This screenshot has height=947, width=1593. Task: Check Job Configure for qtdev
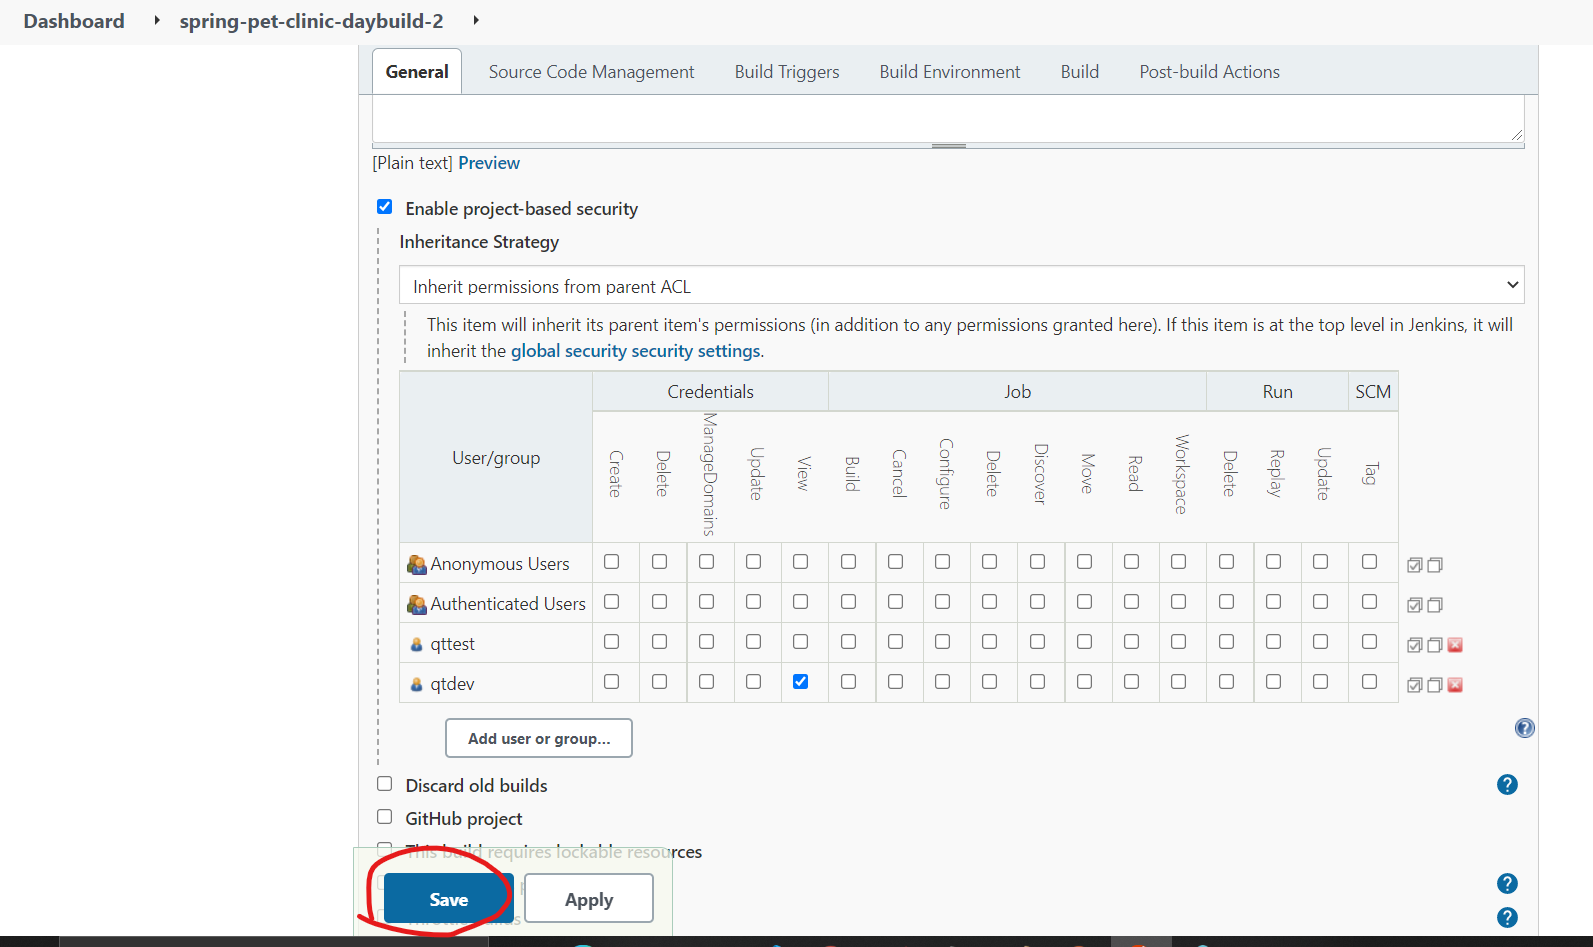(x=942, y=682)
